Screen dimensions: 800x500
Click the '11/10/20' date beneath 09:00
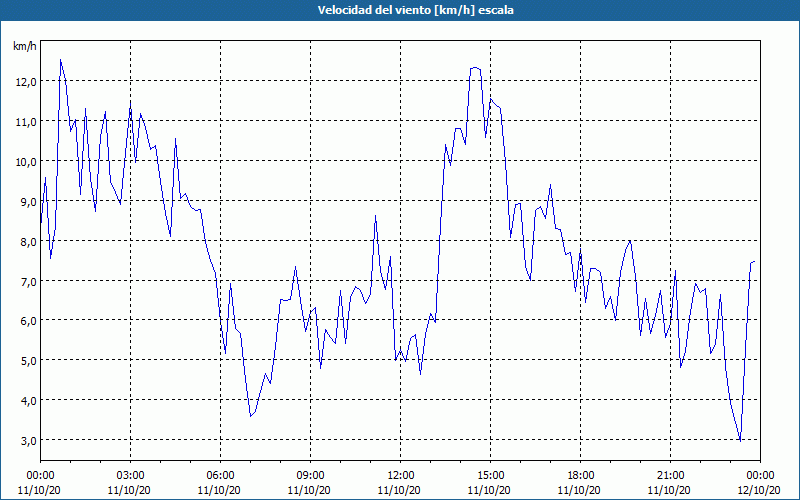click(310, 490)
